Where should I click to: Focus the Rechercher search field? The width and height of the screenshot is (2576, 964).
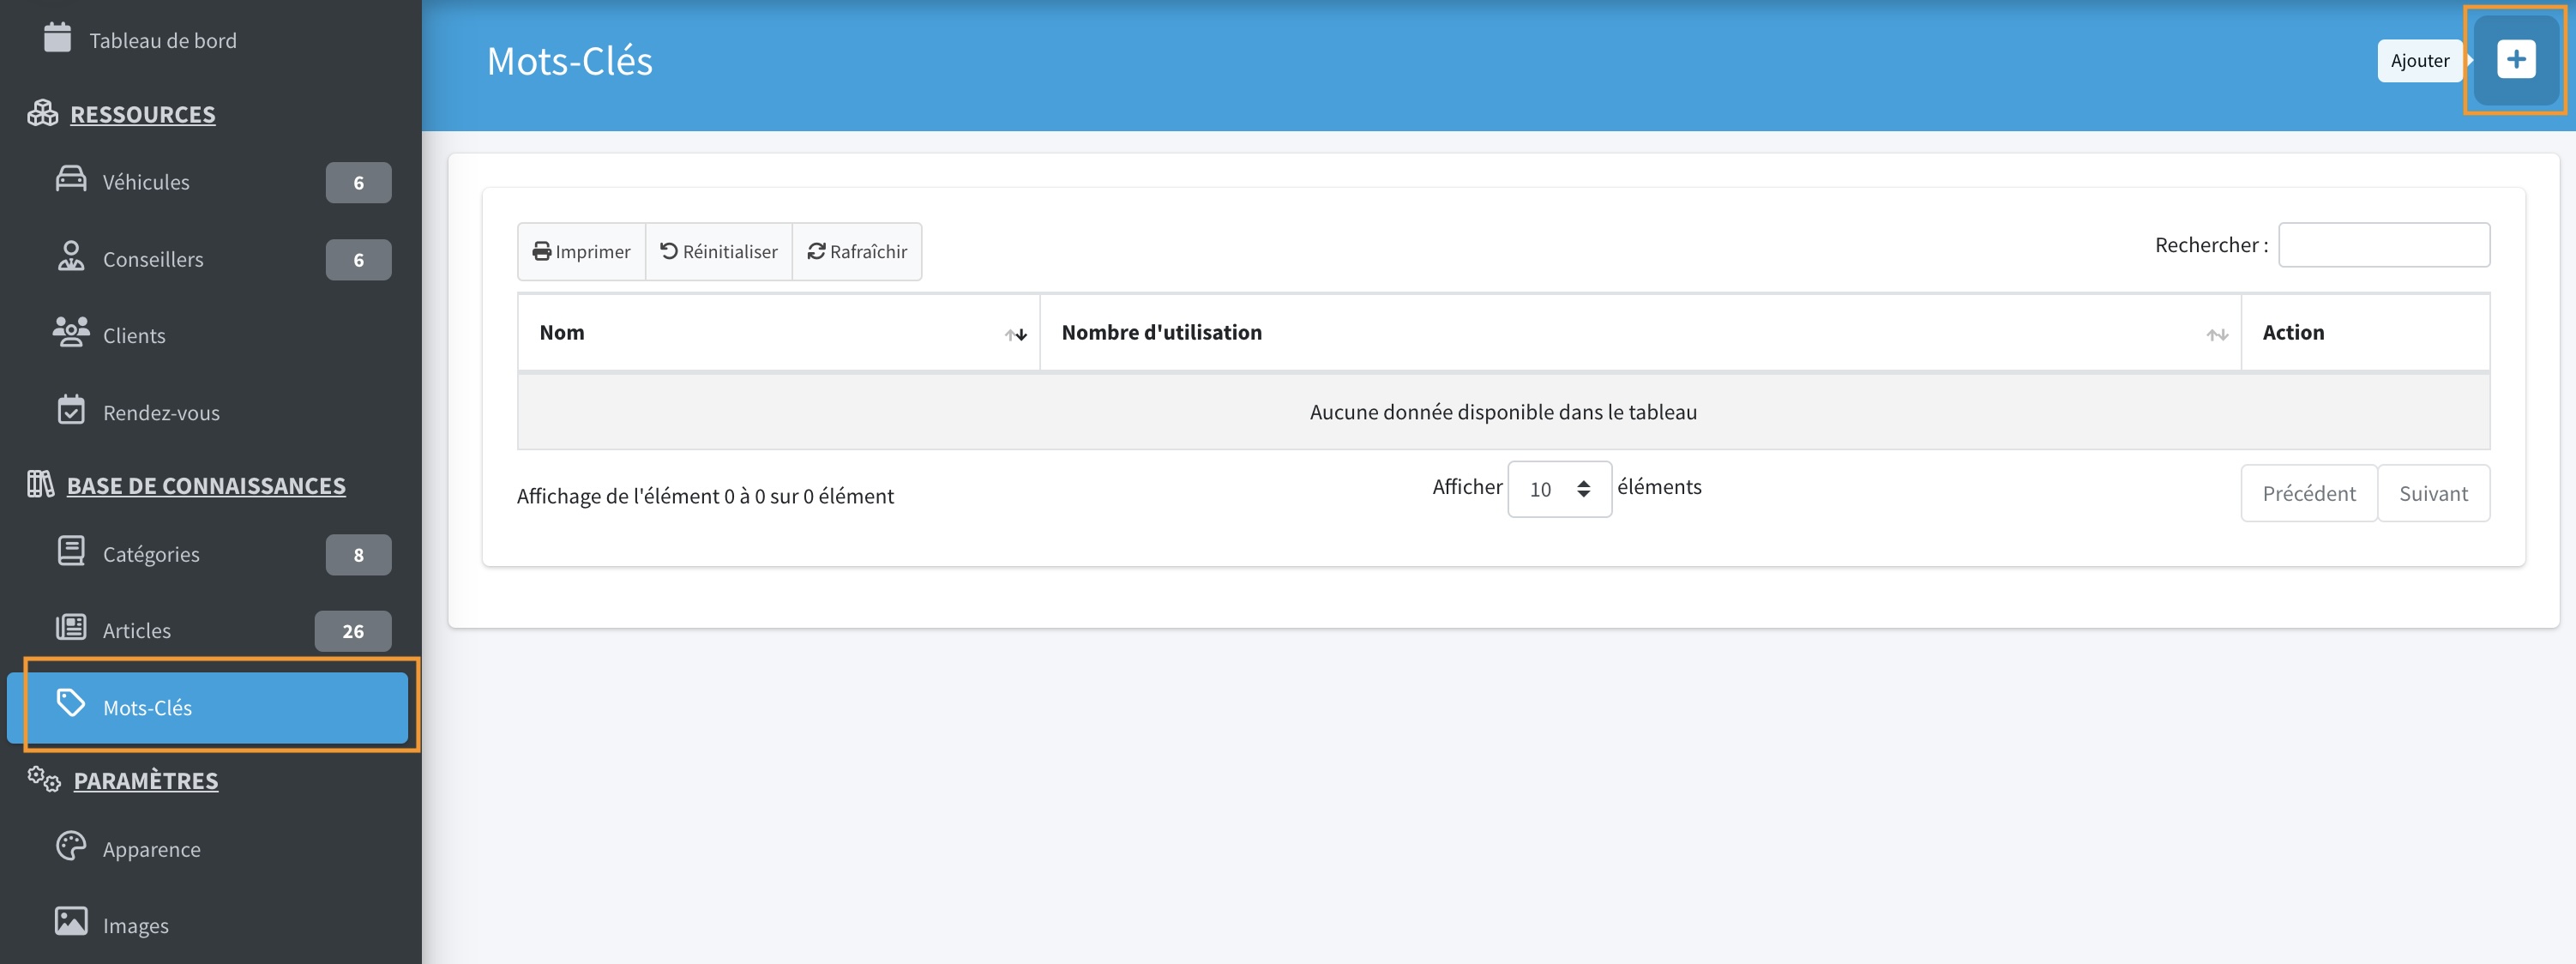click(x=2383, y=245)
